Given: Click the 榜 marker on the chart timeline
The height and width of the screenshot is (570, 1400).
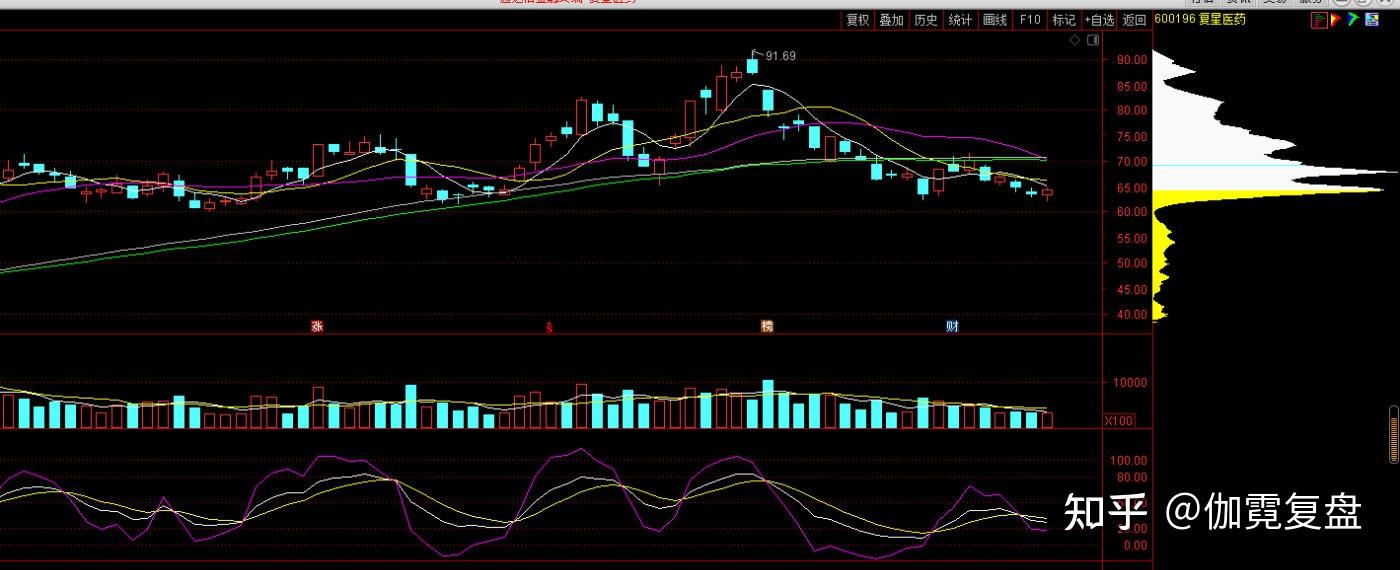Looking at the screenshot, I should pyautogui.click(x=767, y=326).
